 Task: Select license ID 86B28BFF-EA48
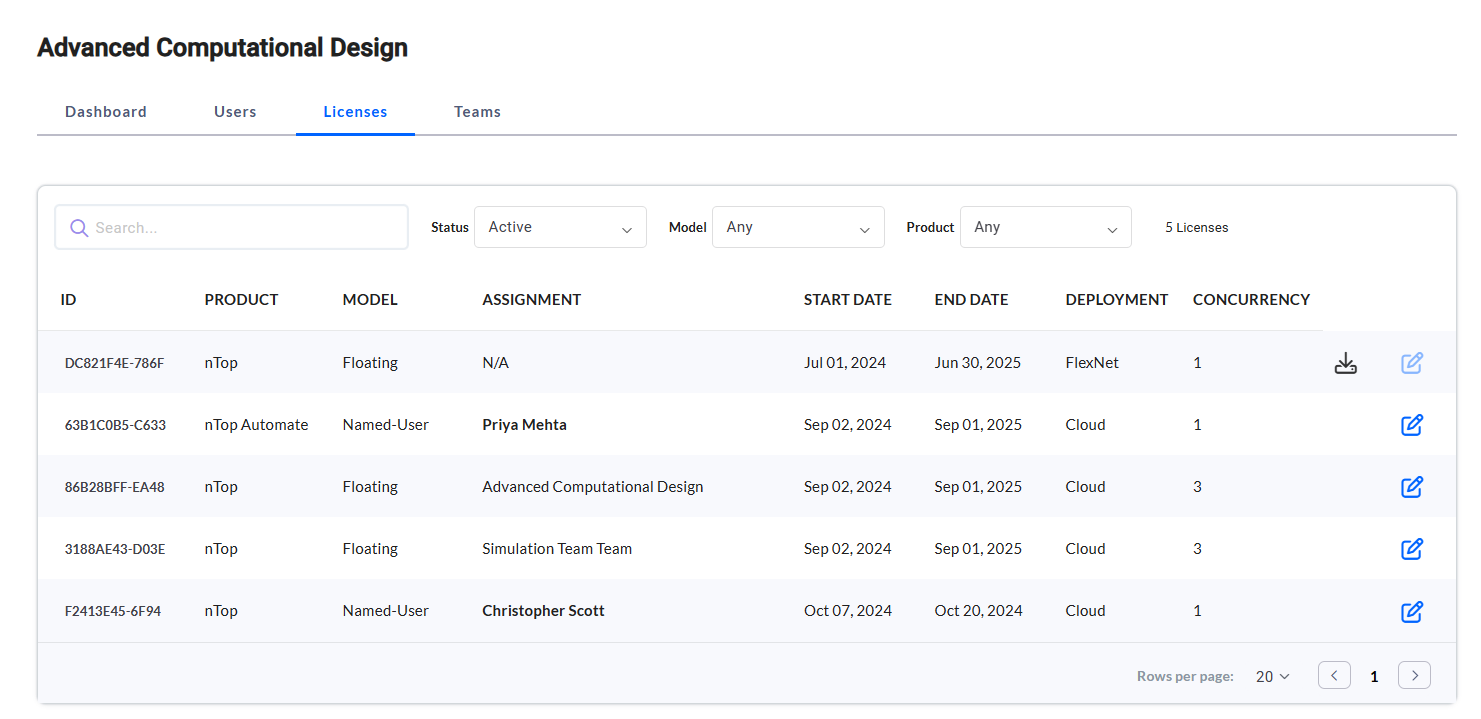coord(114,487)
